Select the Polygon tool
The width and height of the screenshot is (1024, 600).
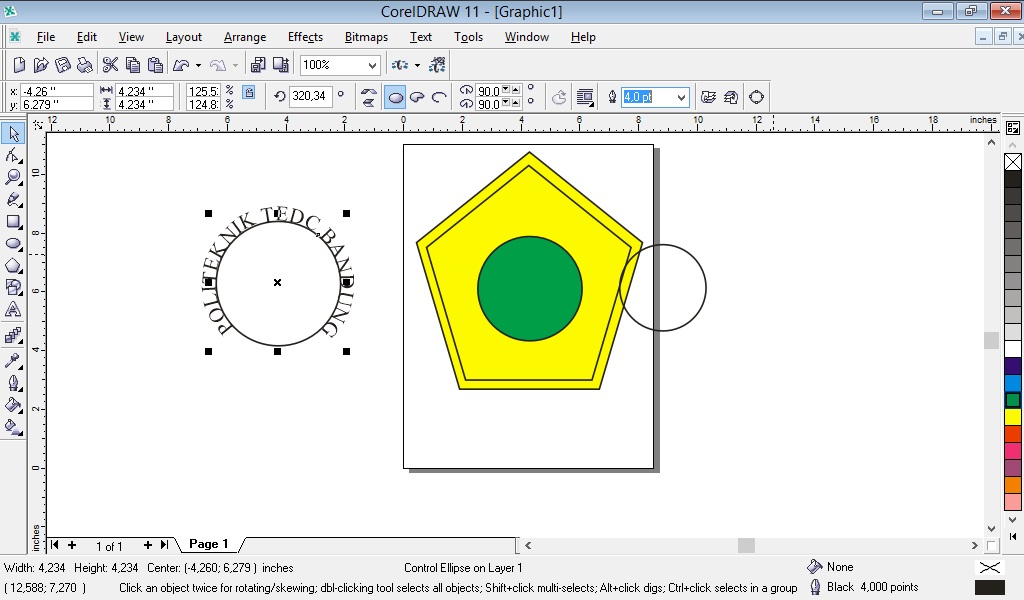coord(13,265)
